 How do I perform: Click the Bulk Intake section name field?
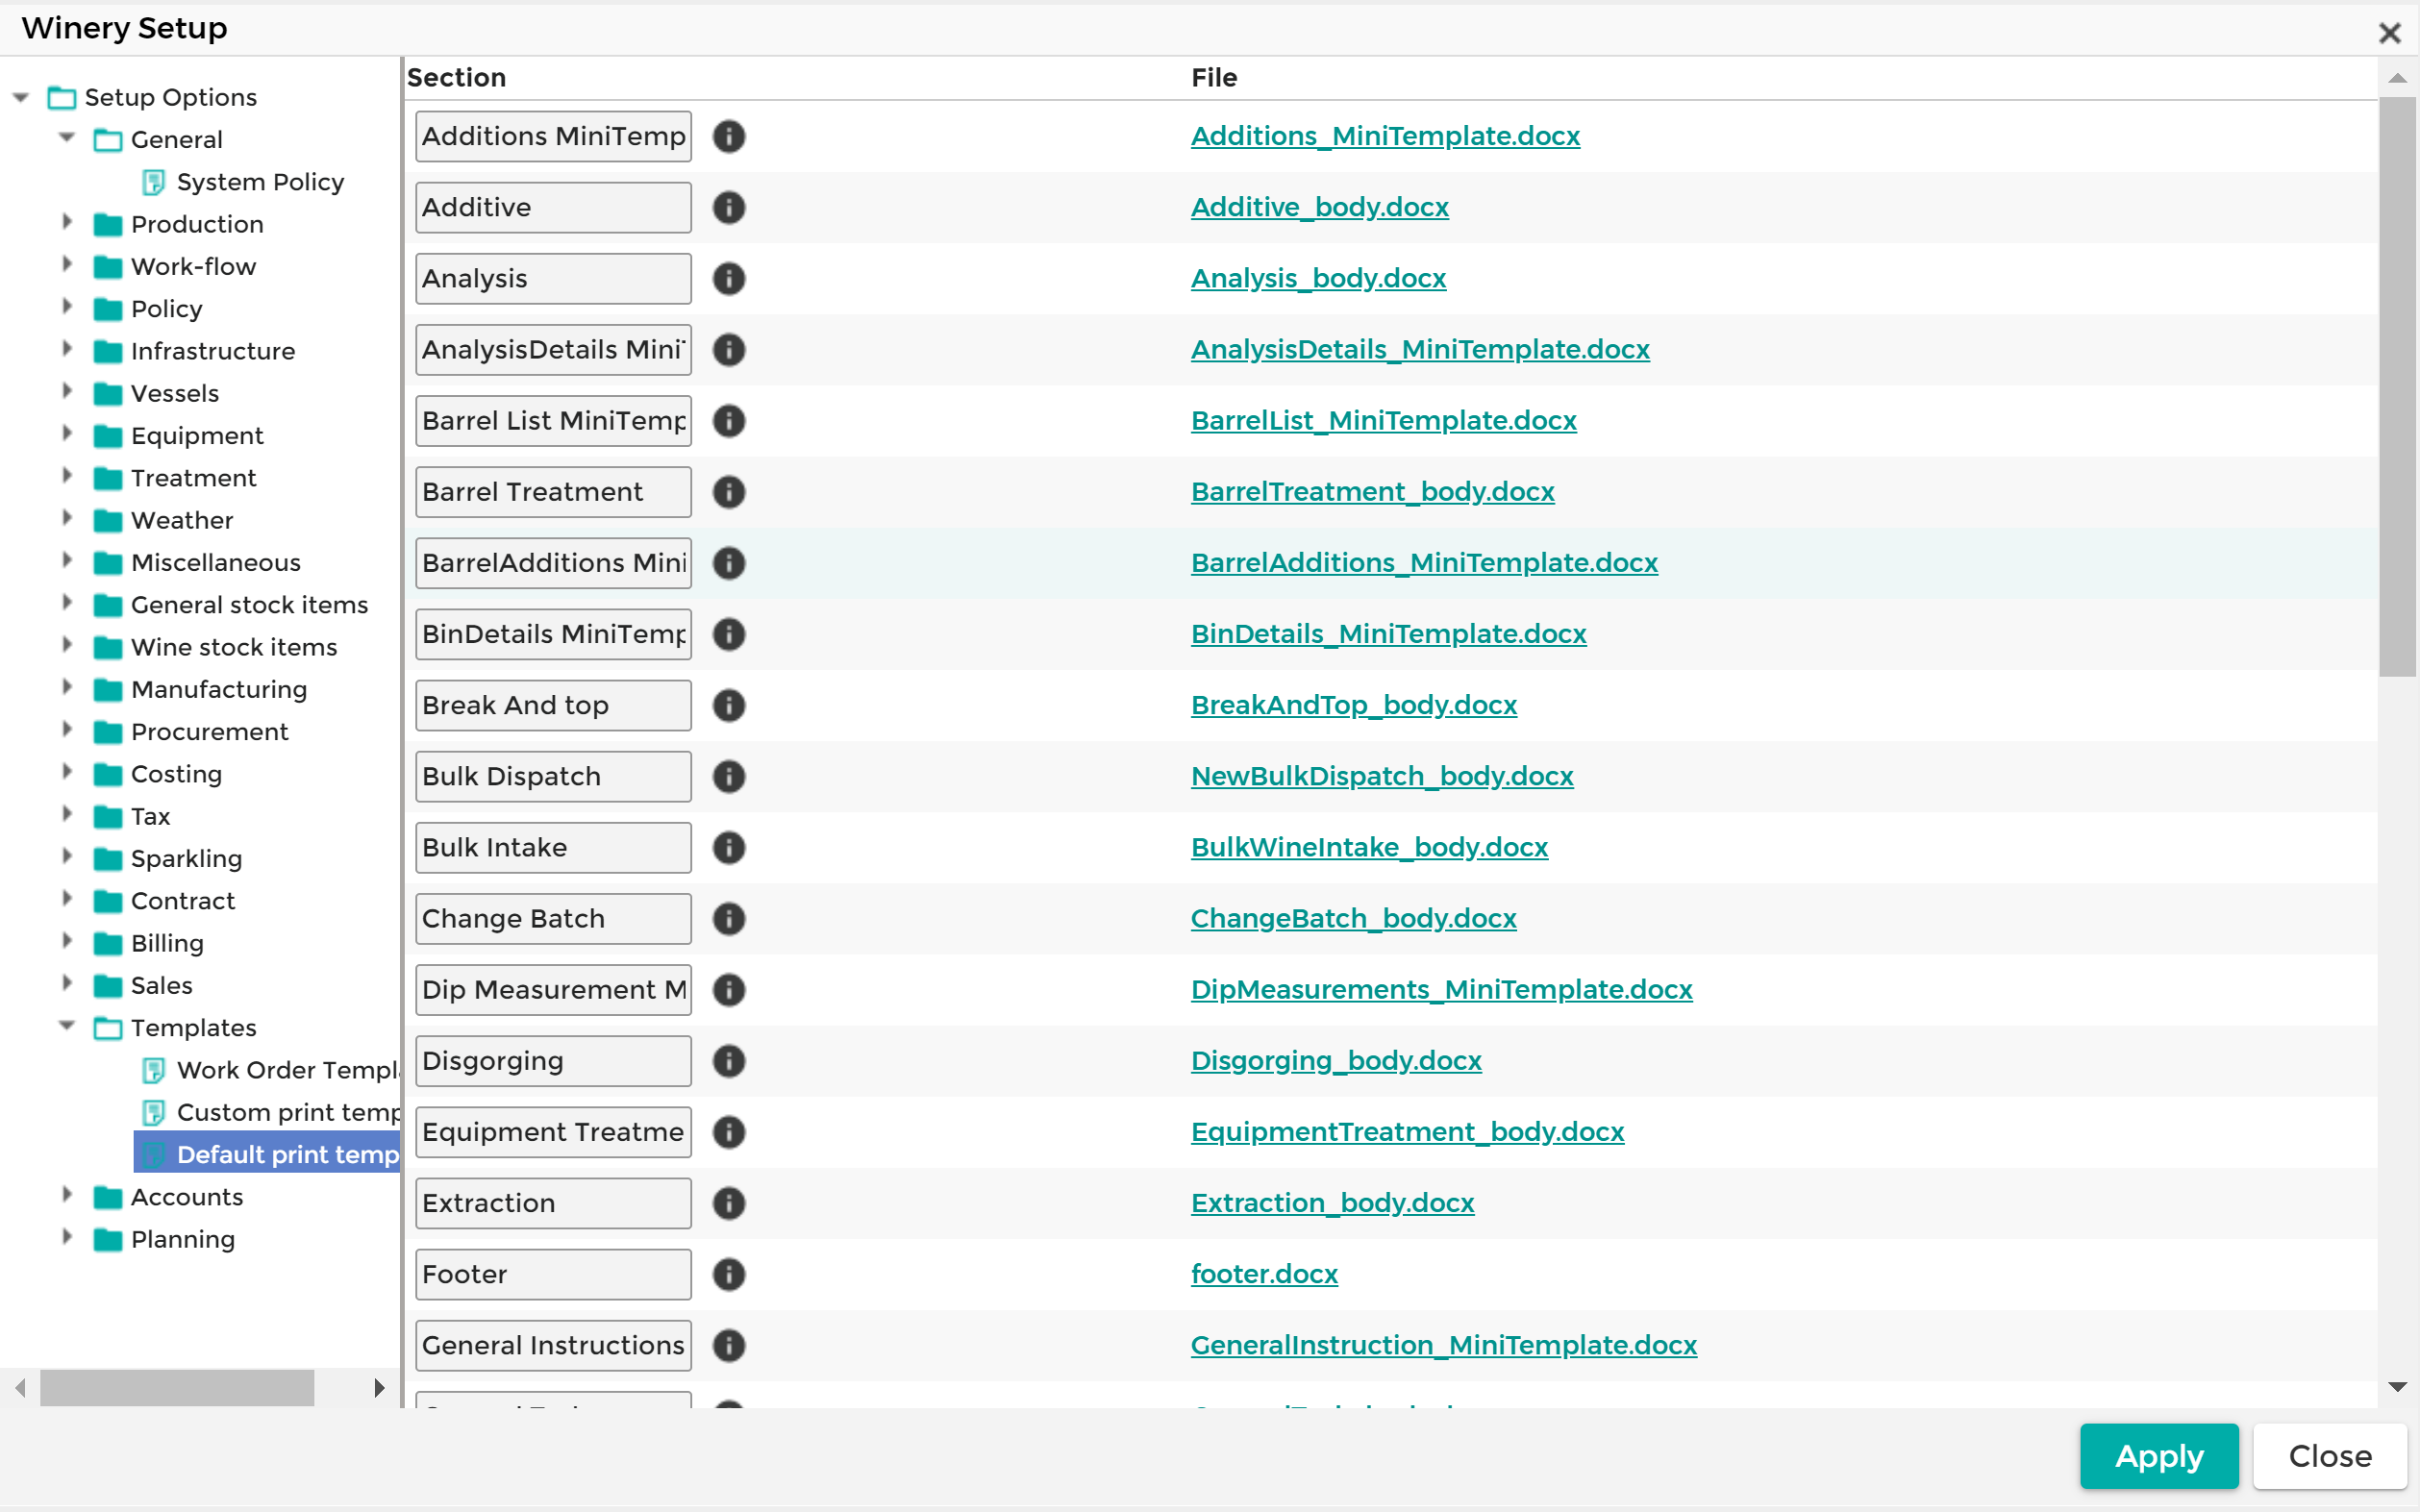click(553, 847)
